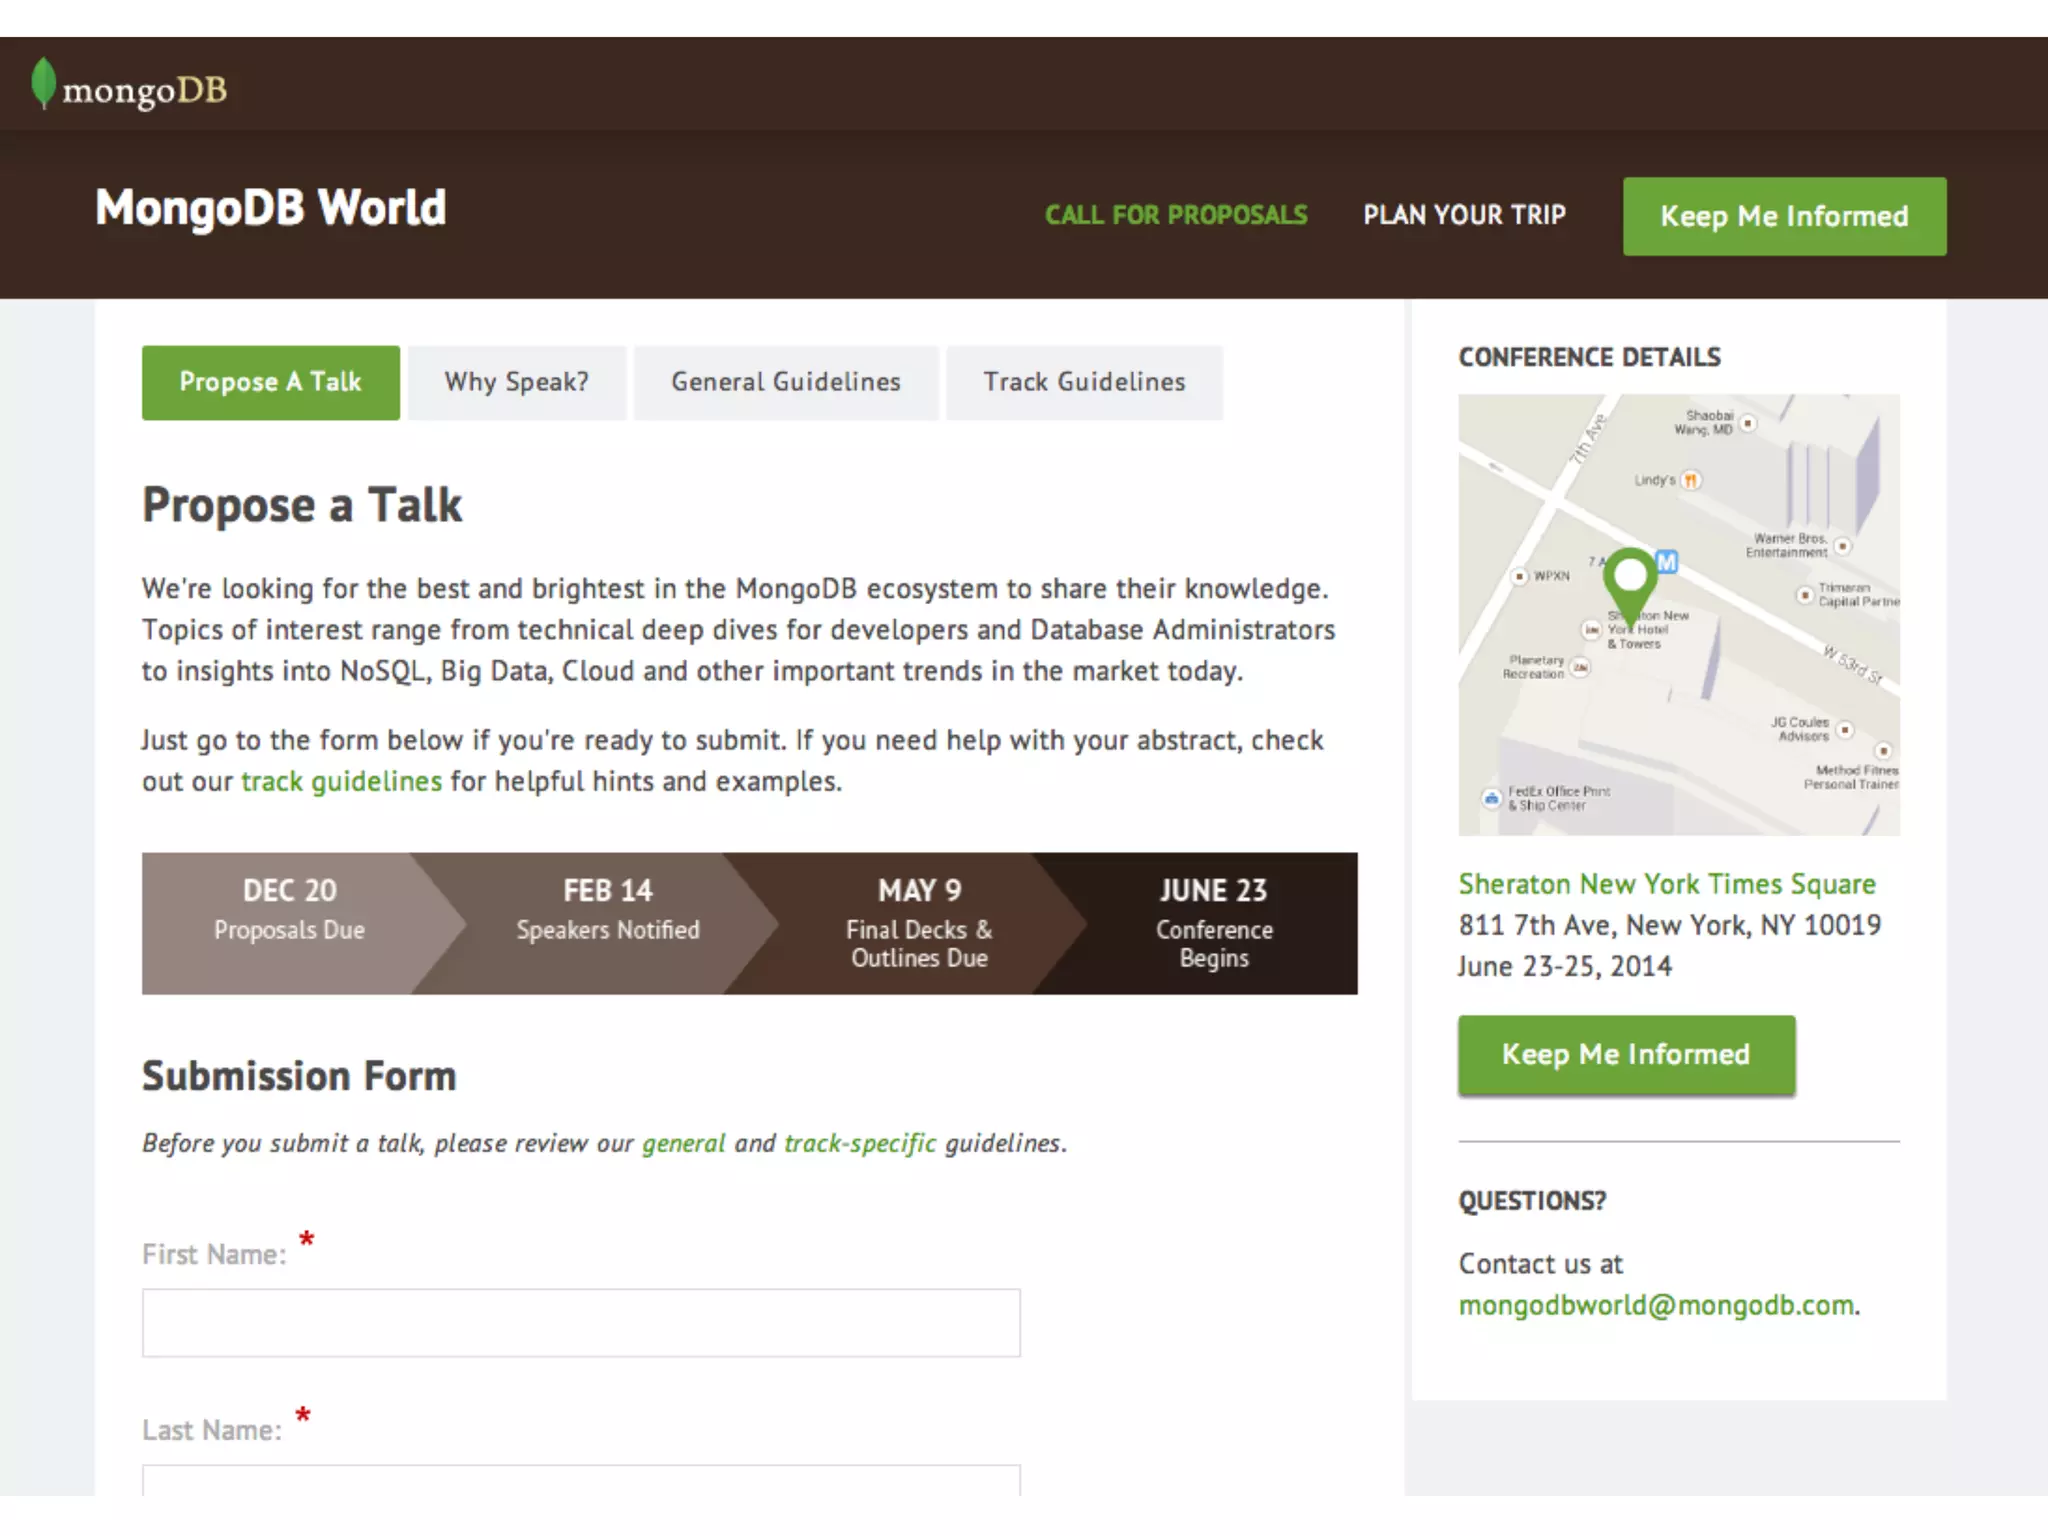
Task: Follow the 'track-specific' guidelines link
Action: [x=860, y=1143]
